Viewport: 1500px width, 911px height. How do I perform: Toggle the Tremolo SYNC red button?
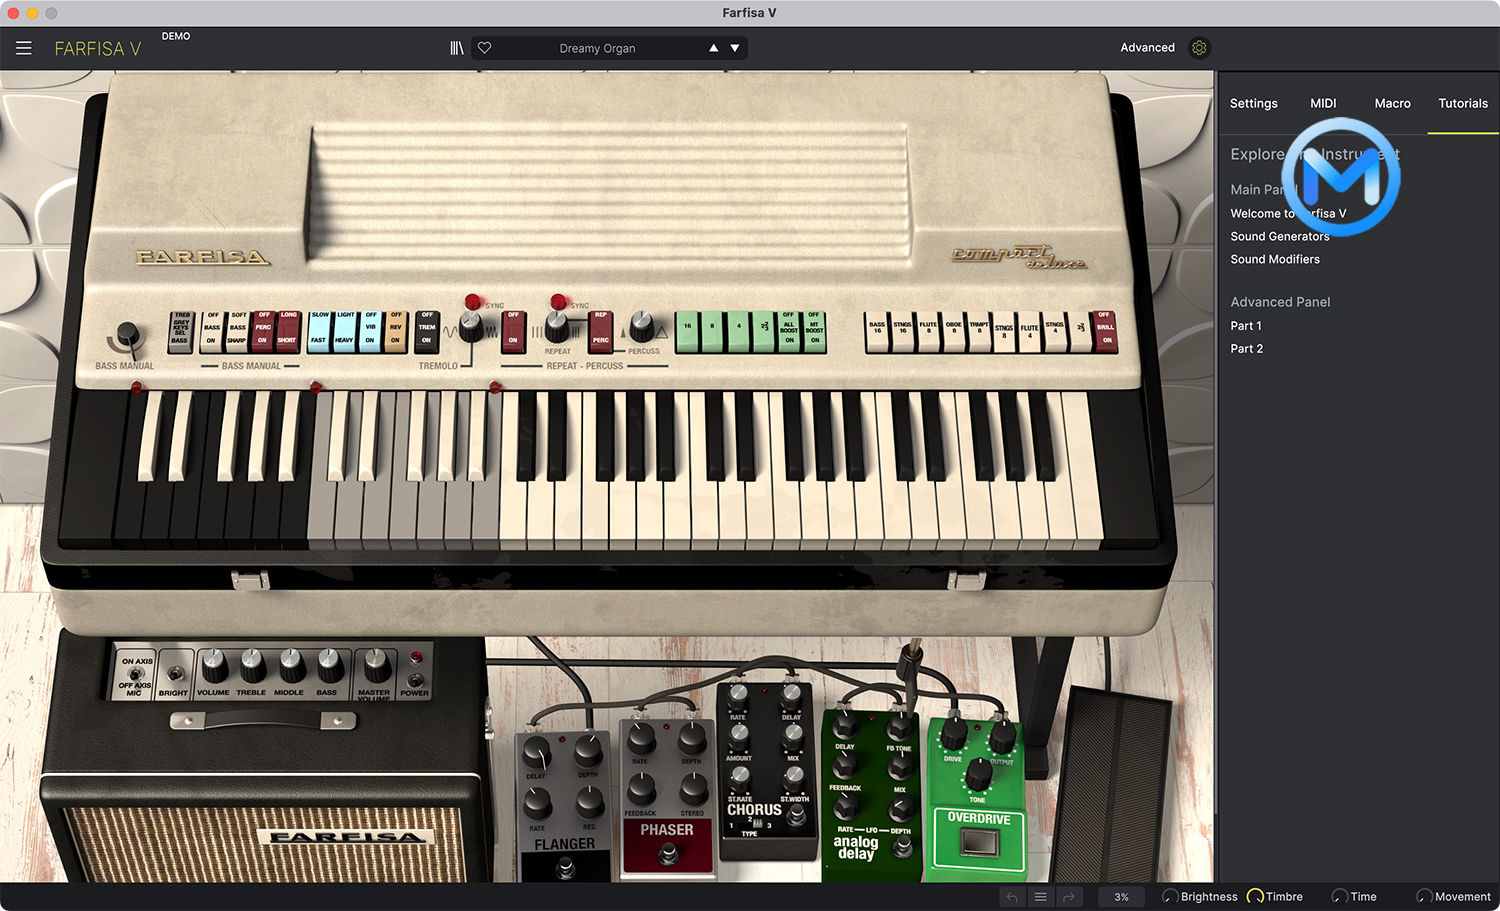pyautogui.click(x=472, y=301)
